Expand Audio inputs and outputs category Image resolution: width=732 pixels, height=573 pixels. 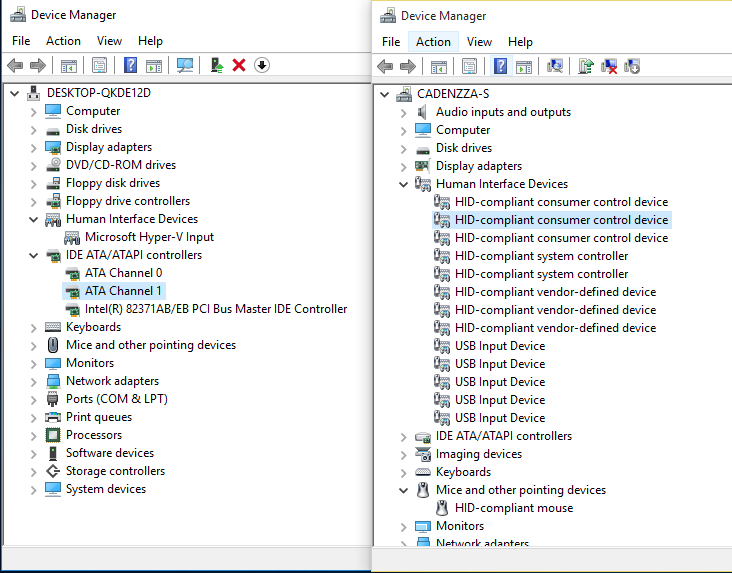tap(404, 112)
